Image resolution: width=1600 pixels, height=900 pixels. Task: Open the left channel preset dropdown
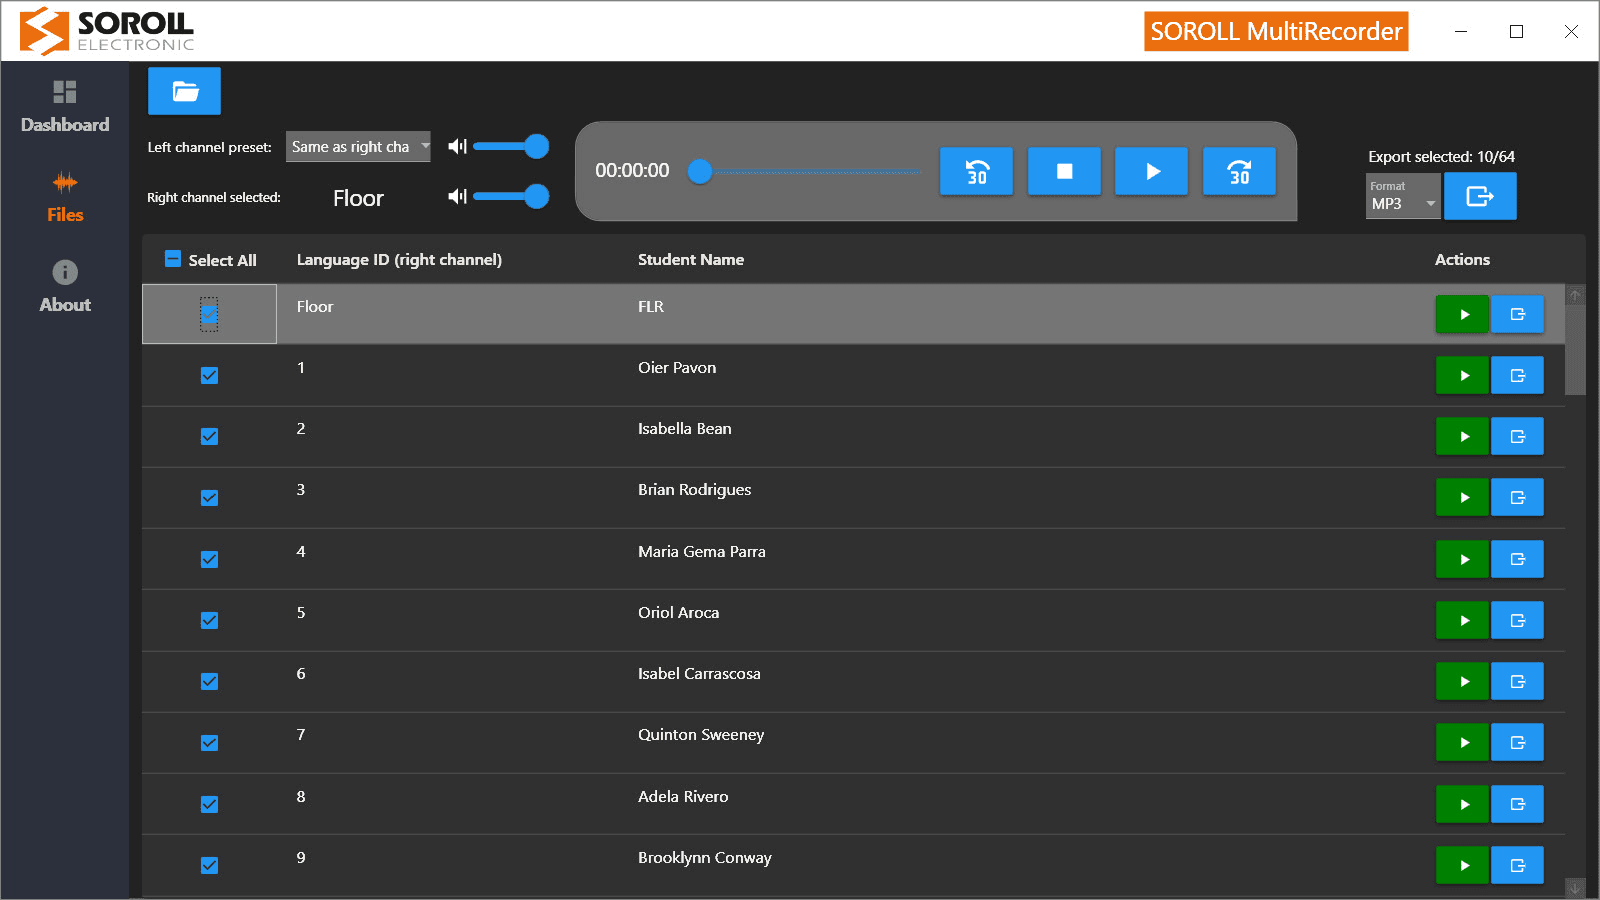pyautogui.click(x=358, y=147)
